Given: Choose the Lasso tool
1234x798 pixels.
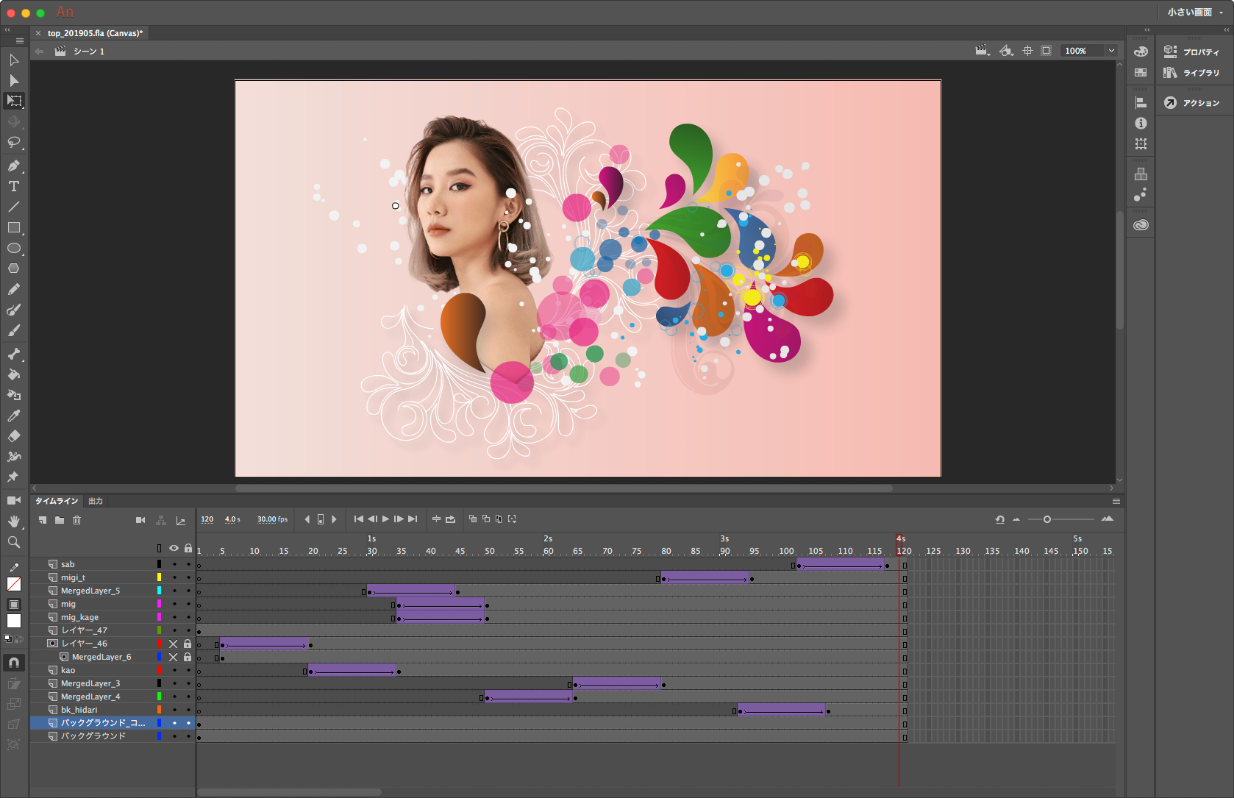Looking at the screenshot, I should pos(14,142).
